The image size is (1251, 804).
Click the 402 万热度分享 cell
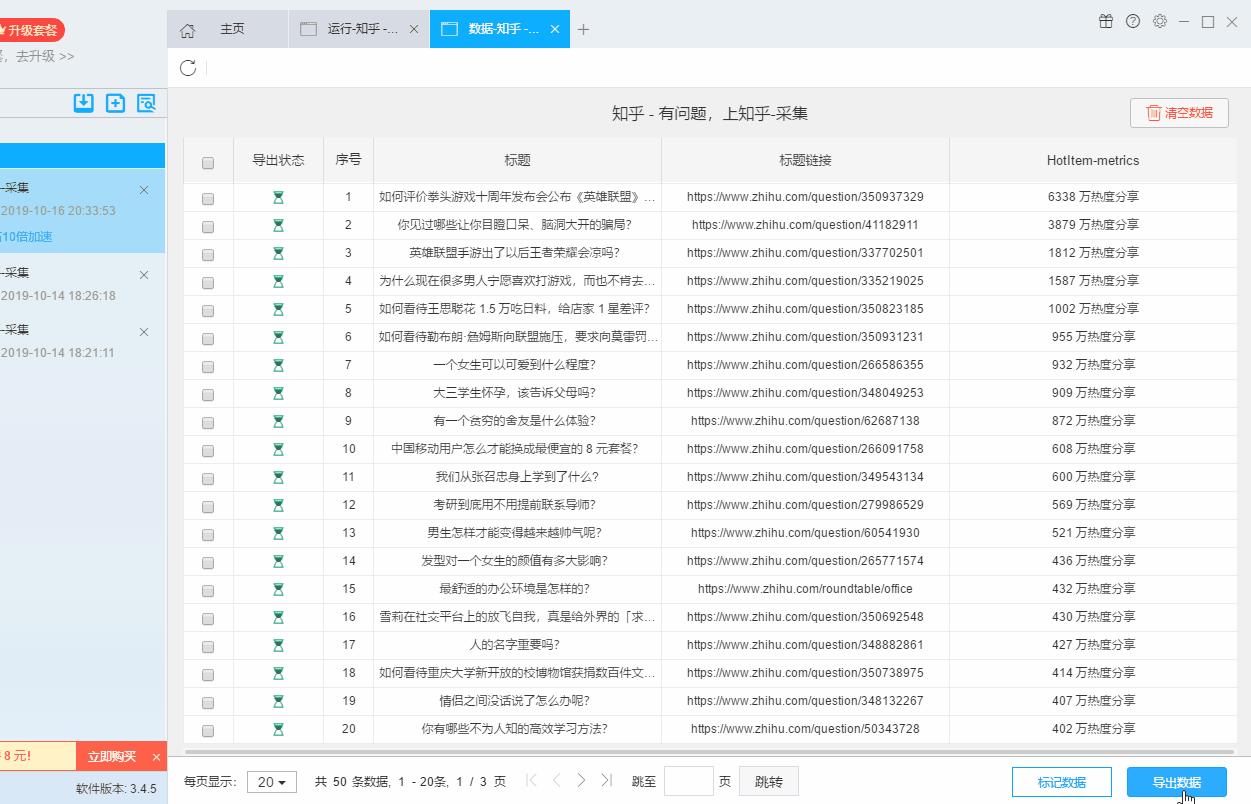tap(1092, 729)
